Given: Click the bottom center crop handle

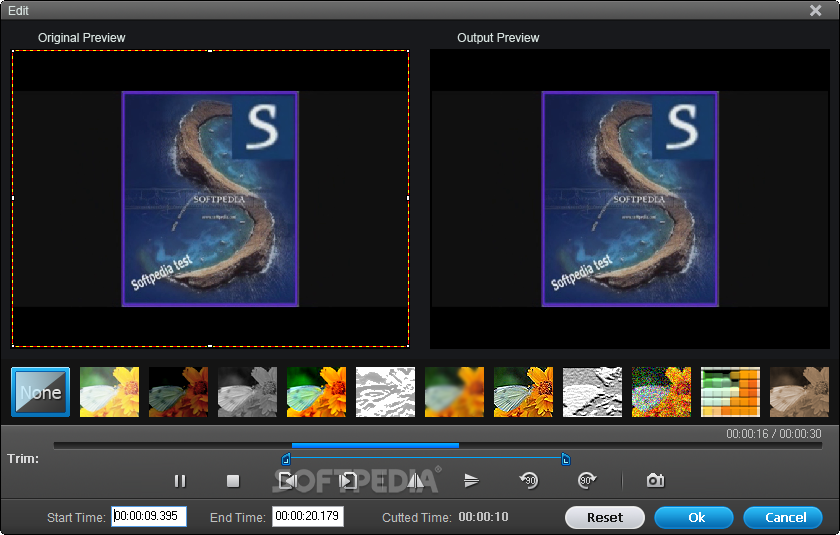Looking at the screenshot, I should (210, 346).
